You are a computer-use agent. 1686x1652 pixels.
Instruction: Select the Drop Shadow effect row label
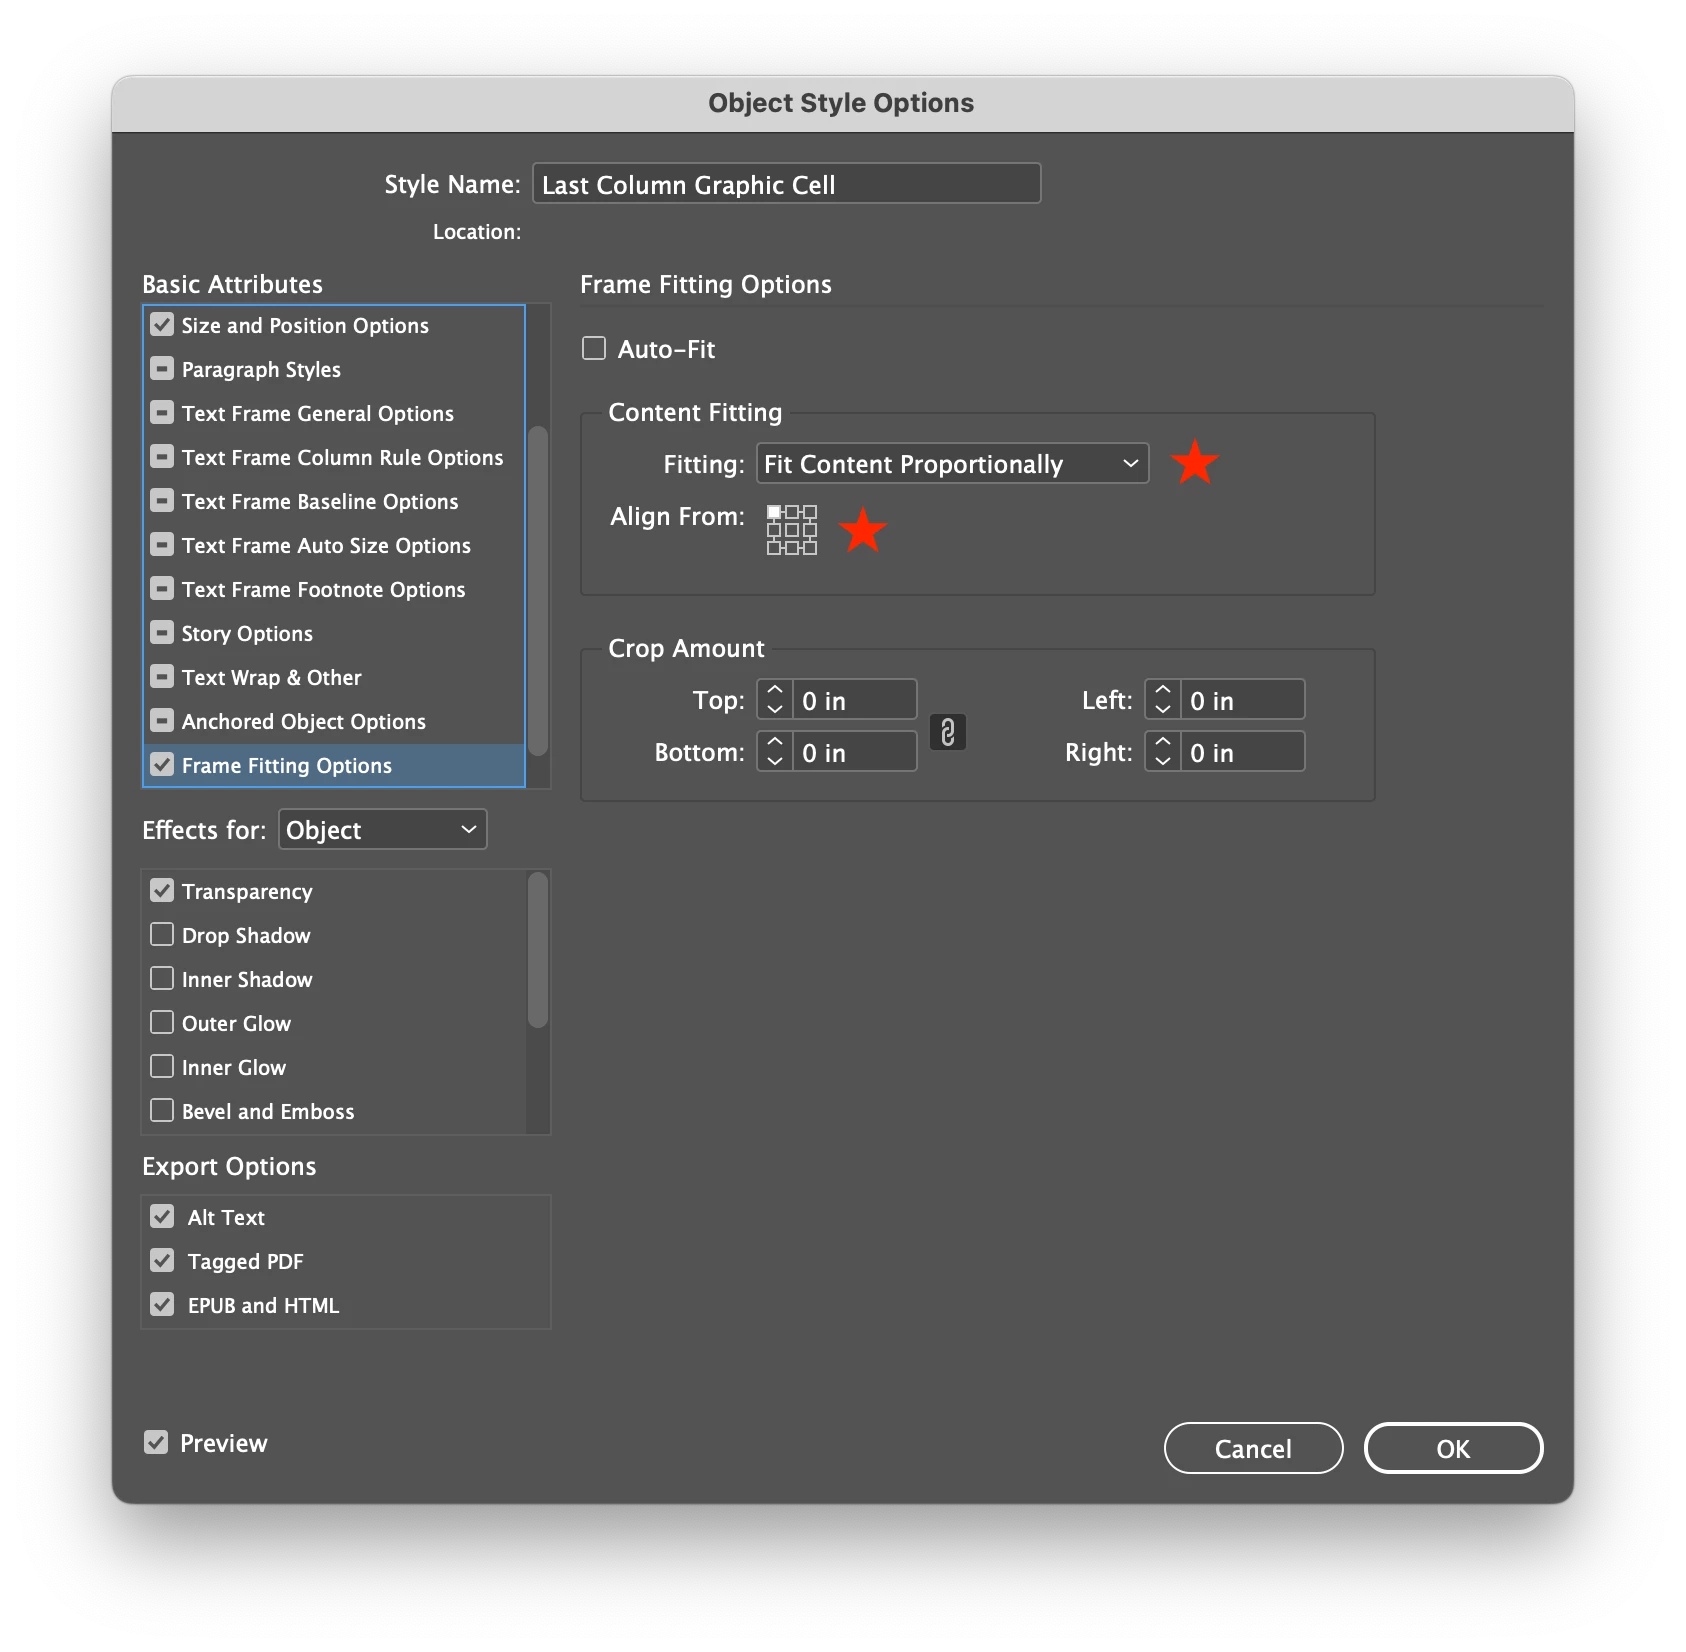click(x=246, y=935)
